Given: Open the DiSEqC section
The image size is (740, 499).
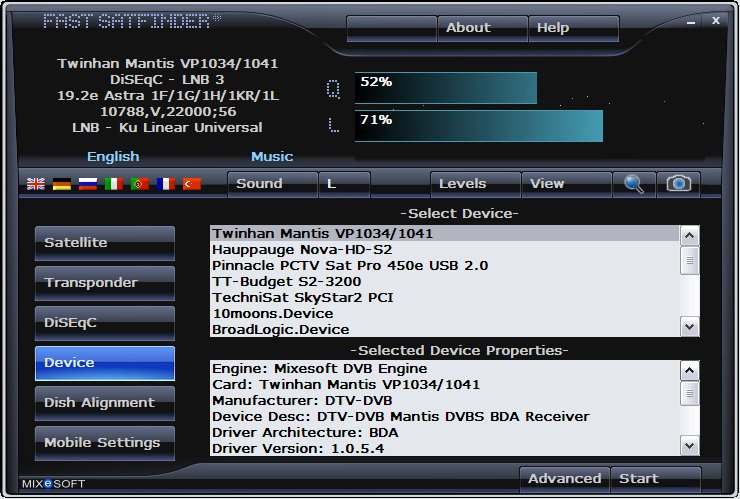Looking at the screenshot, I should [105, 323].
